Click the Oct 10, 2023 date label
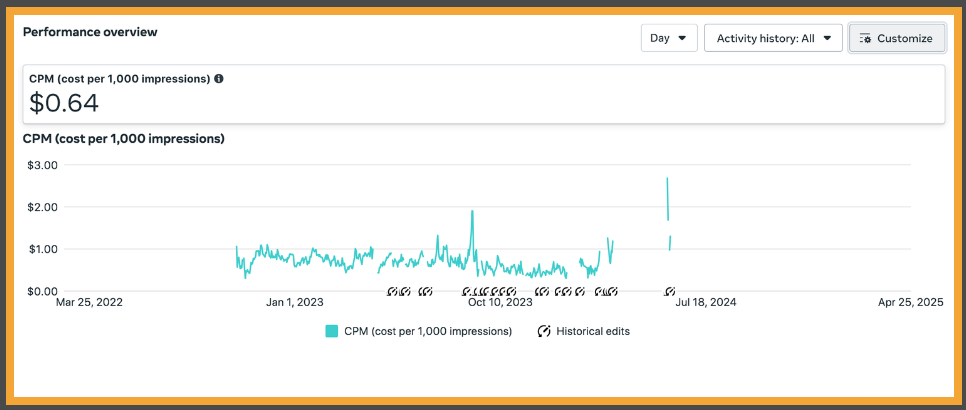The height and width of the screenshot is (410, 966). 500,302
